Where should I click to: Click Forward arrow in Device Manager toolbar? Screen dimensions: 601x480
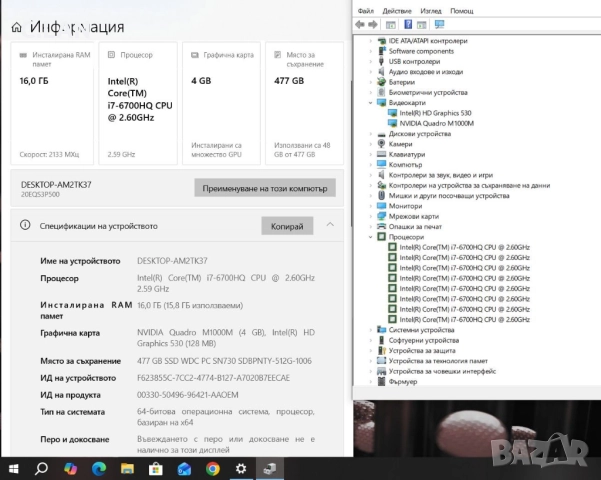click(x=373, y=25)
